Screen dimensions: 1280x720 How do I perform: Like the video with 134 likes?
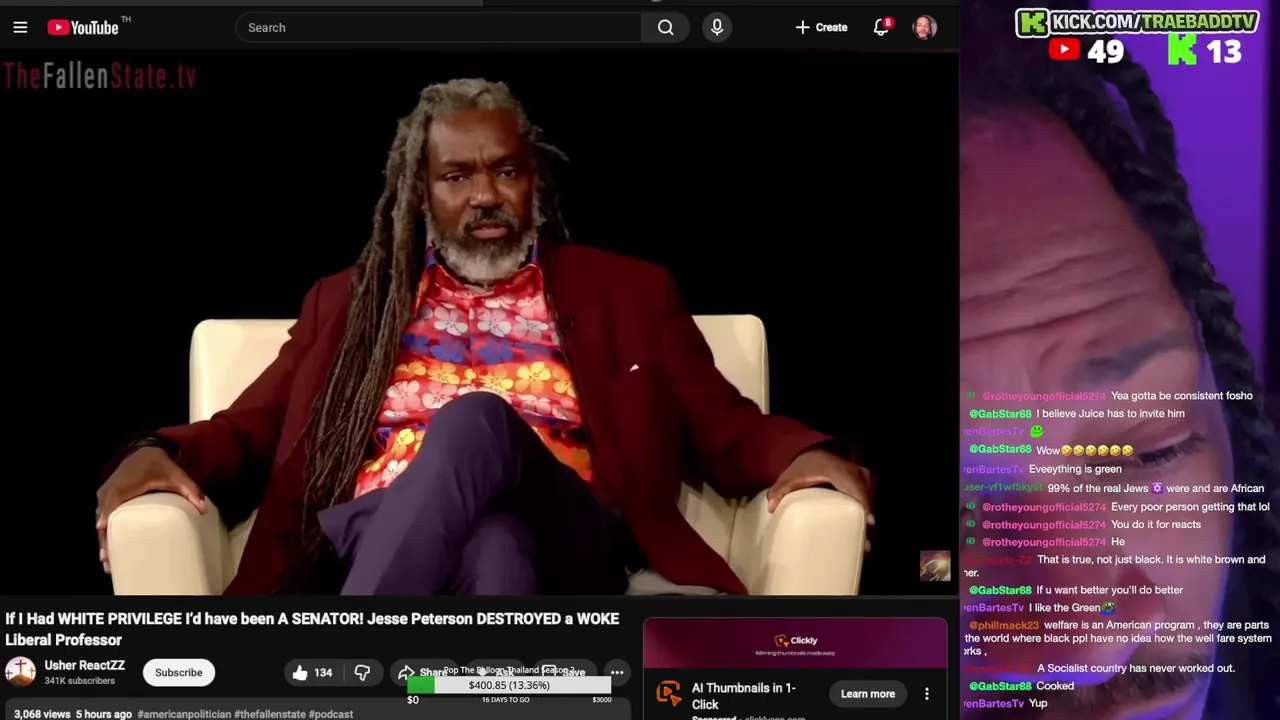[x=312, y=673]
